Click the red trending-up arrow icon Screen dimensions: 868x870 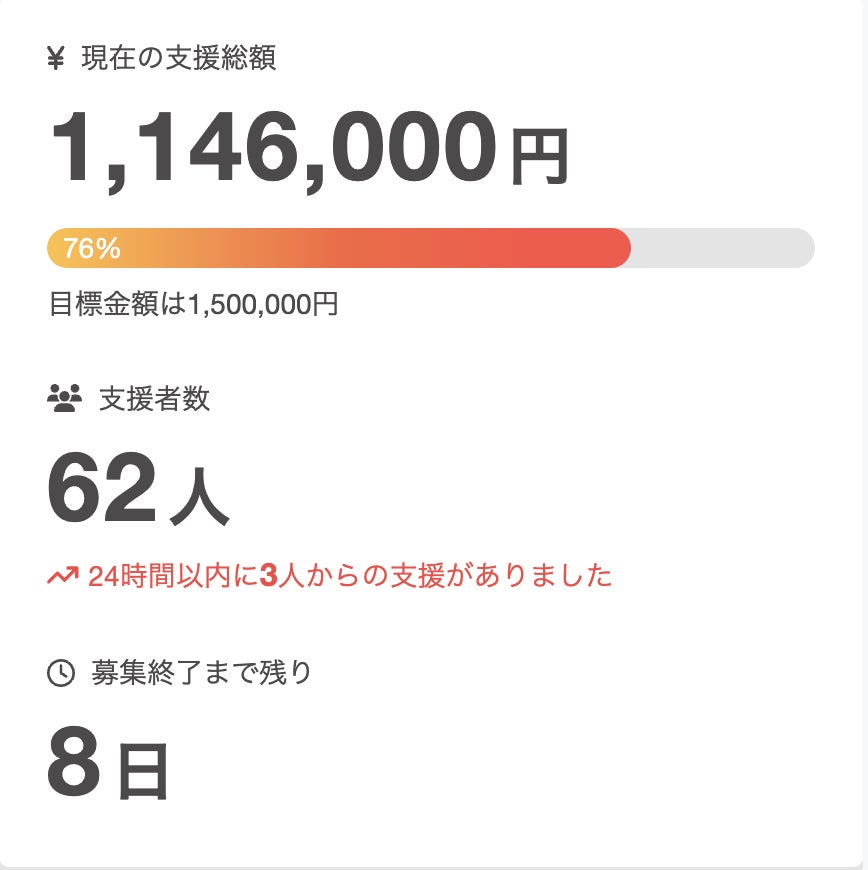pos(62,576)
